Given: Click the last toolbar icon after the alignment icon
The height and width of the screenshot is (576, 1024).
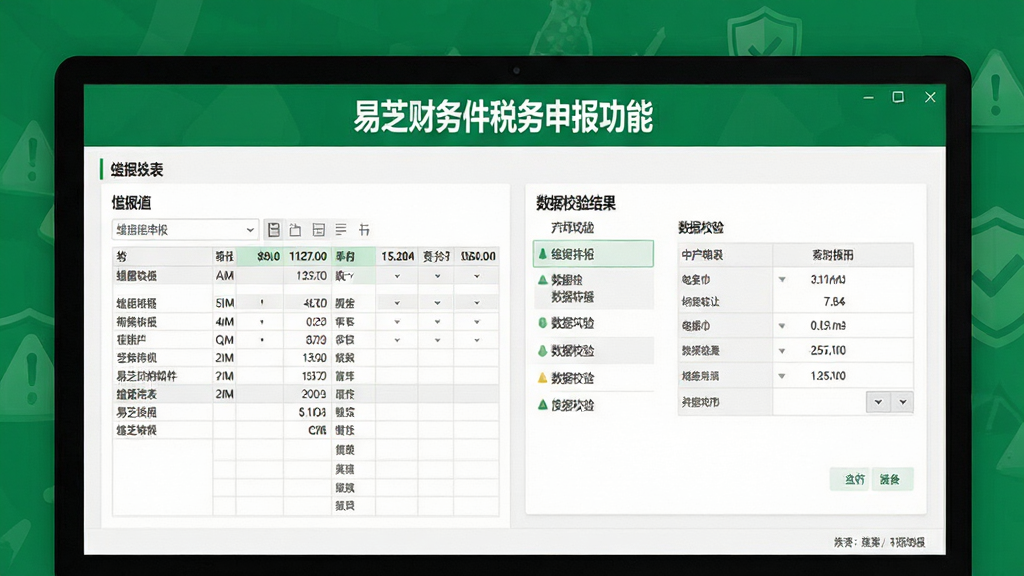Looking at the screenshot, I should tap(364, 230).
